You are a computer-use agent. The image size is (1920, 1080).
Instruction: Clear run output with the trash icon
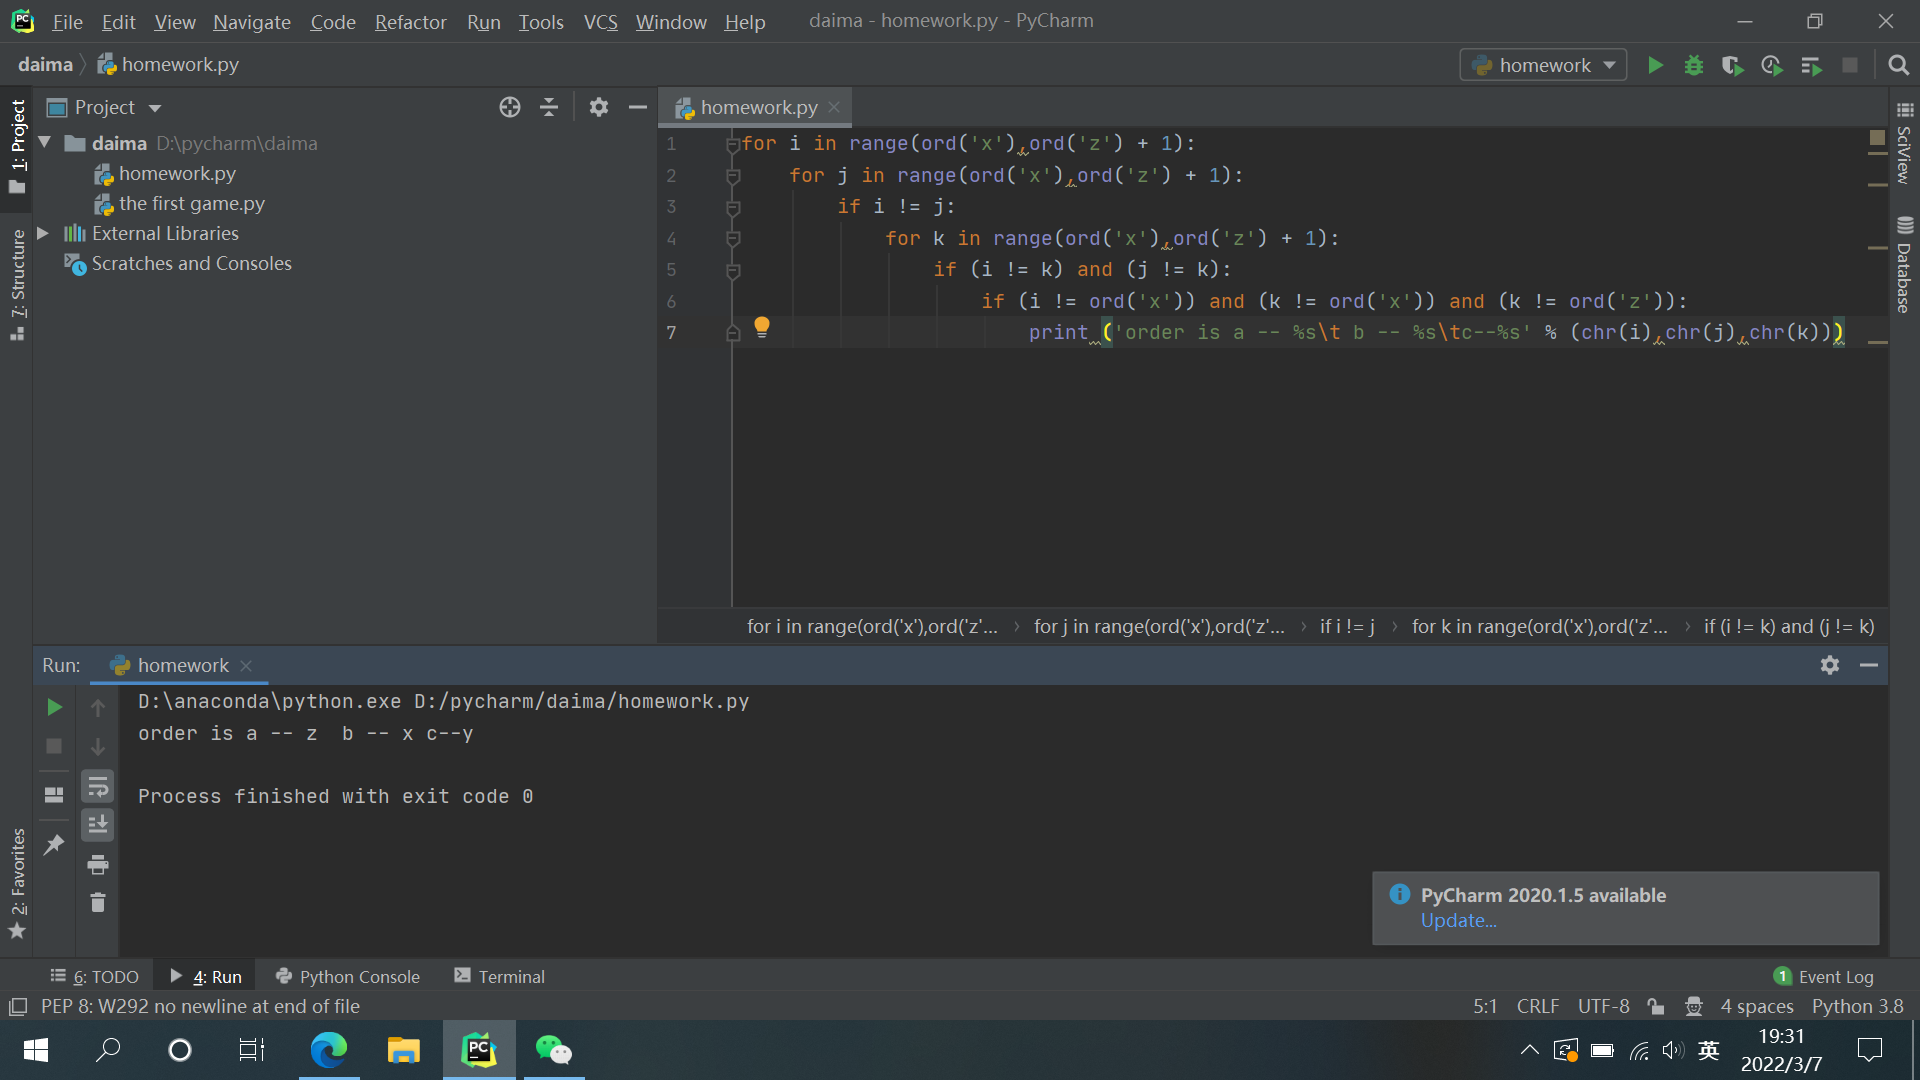[97, 903]
